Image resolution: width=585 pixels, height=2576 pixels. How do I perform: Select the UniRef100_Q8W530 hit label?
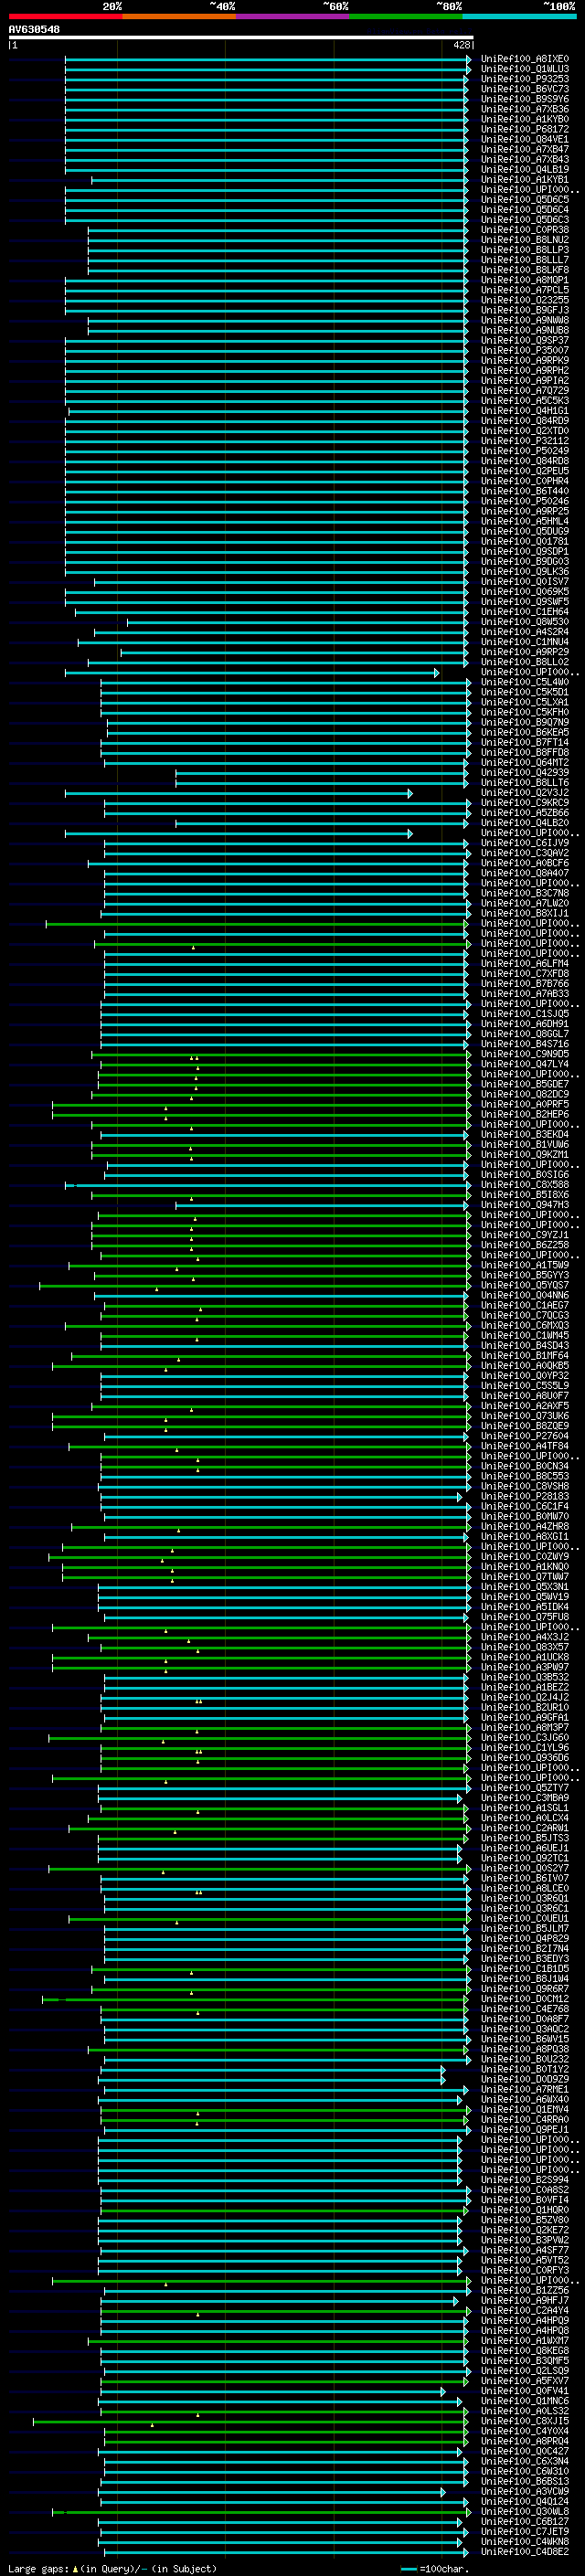tap(524, 622)
